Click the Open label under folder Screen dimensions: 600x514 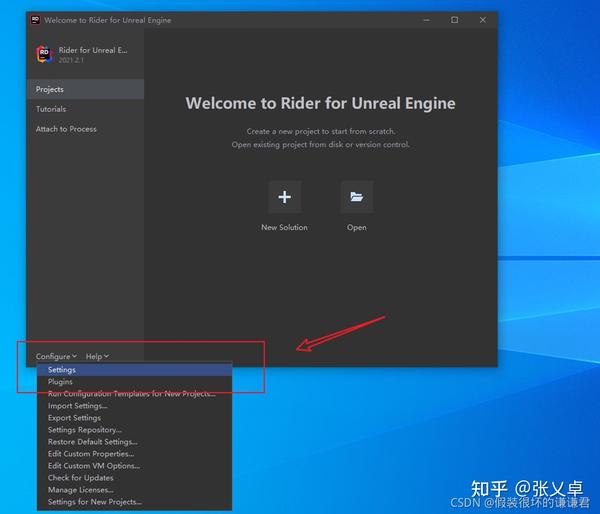click(x=357, y=227)
